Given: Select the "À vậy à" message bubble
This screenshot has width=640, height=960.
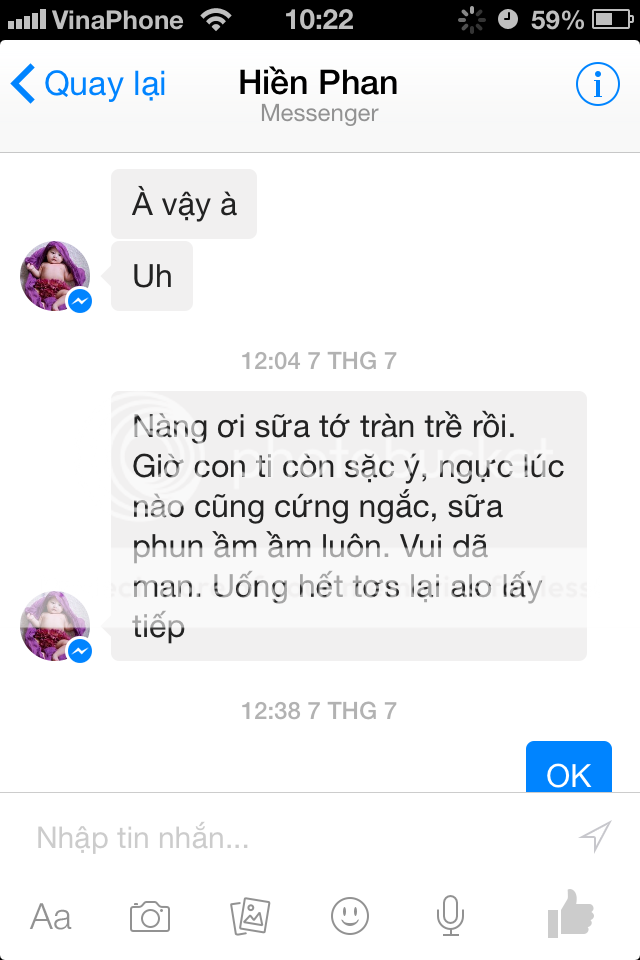Looking at the screenshot, I should pos(184,204).
